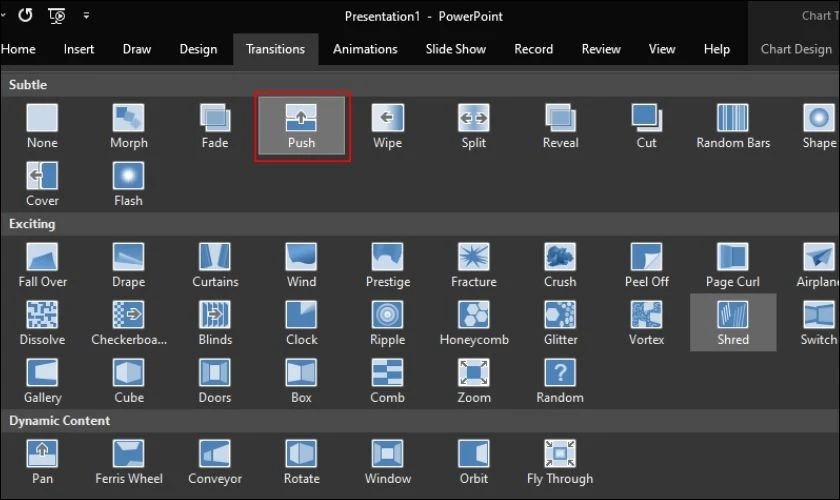This screenshot has height=500, width=840.
Task: Apply the Blinds transition
Action: [x=215, y=323]
